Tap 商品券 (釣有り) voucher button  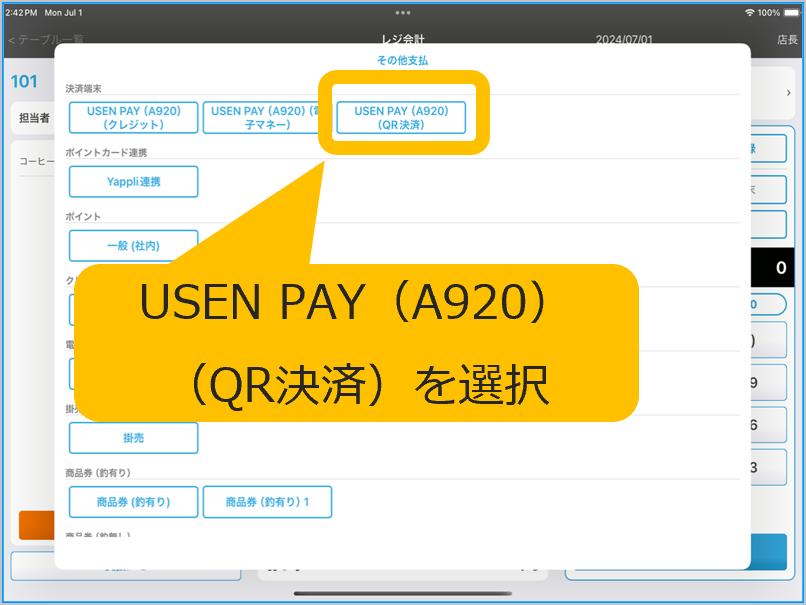133,502
